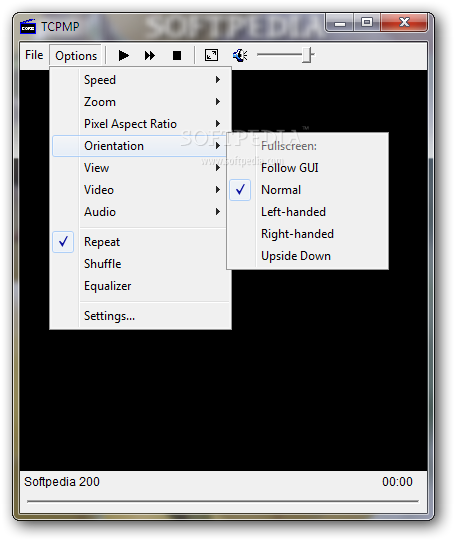Click the playback position seek bar
The width and height of the screenshot is (455, 541).
[223, 501]
